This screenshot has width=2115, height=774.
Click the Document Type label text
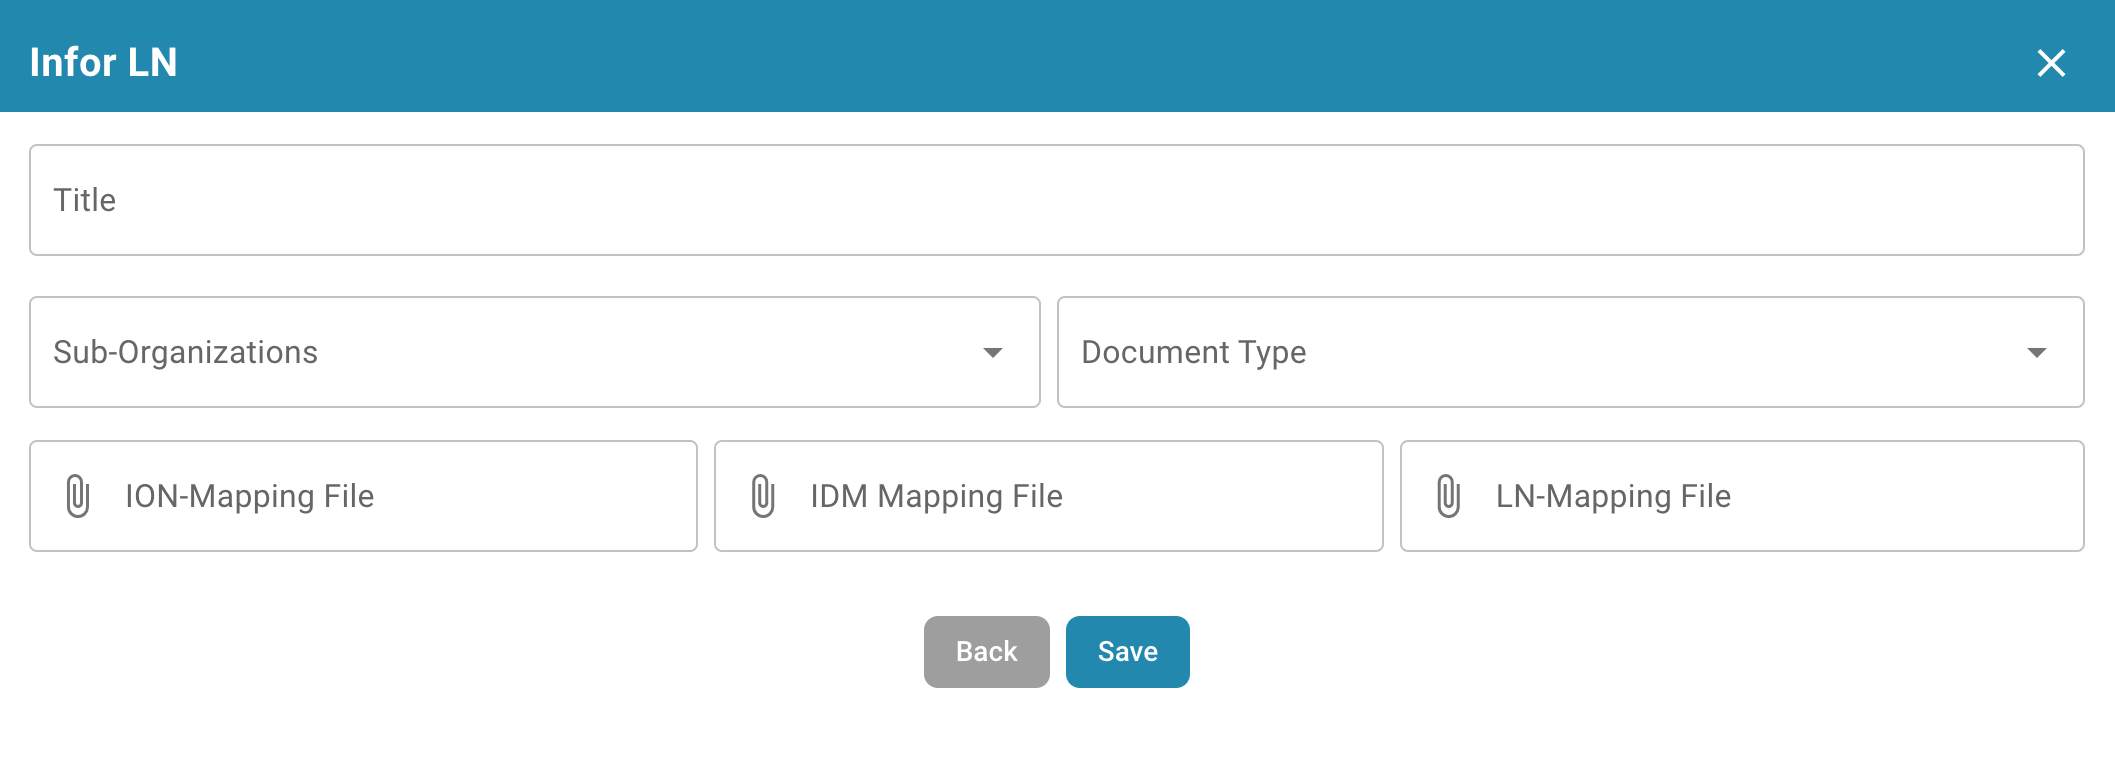click(x=1193, y=352)
